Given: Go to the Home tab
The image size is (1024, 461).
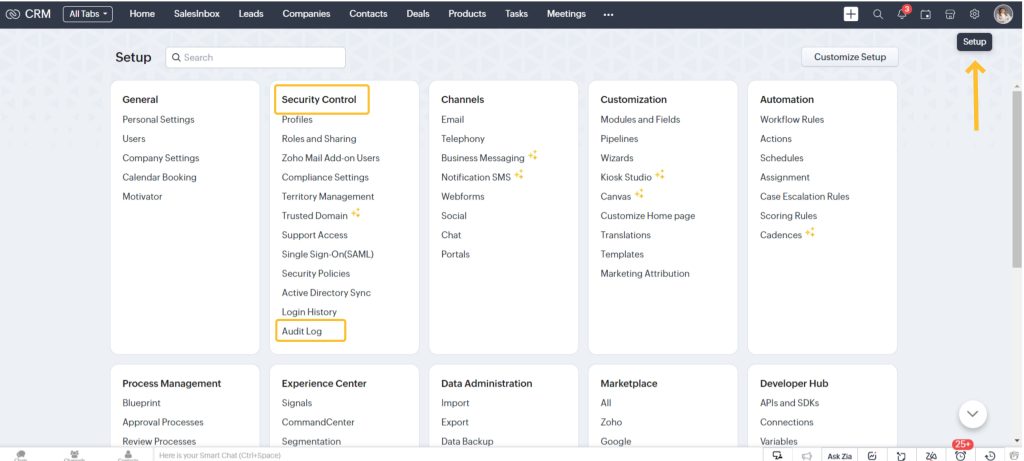Looking at the screenshot, I should coord(142,14).
